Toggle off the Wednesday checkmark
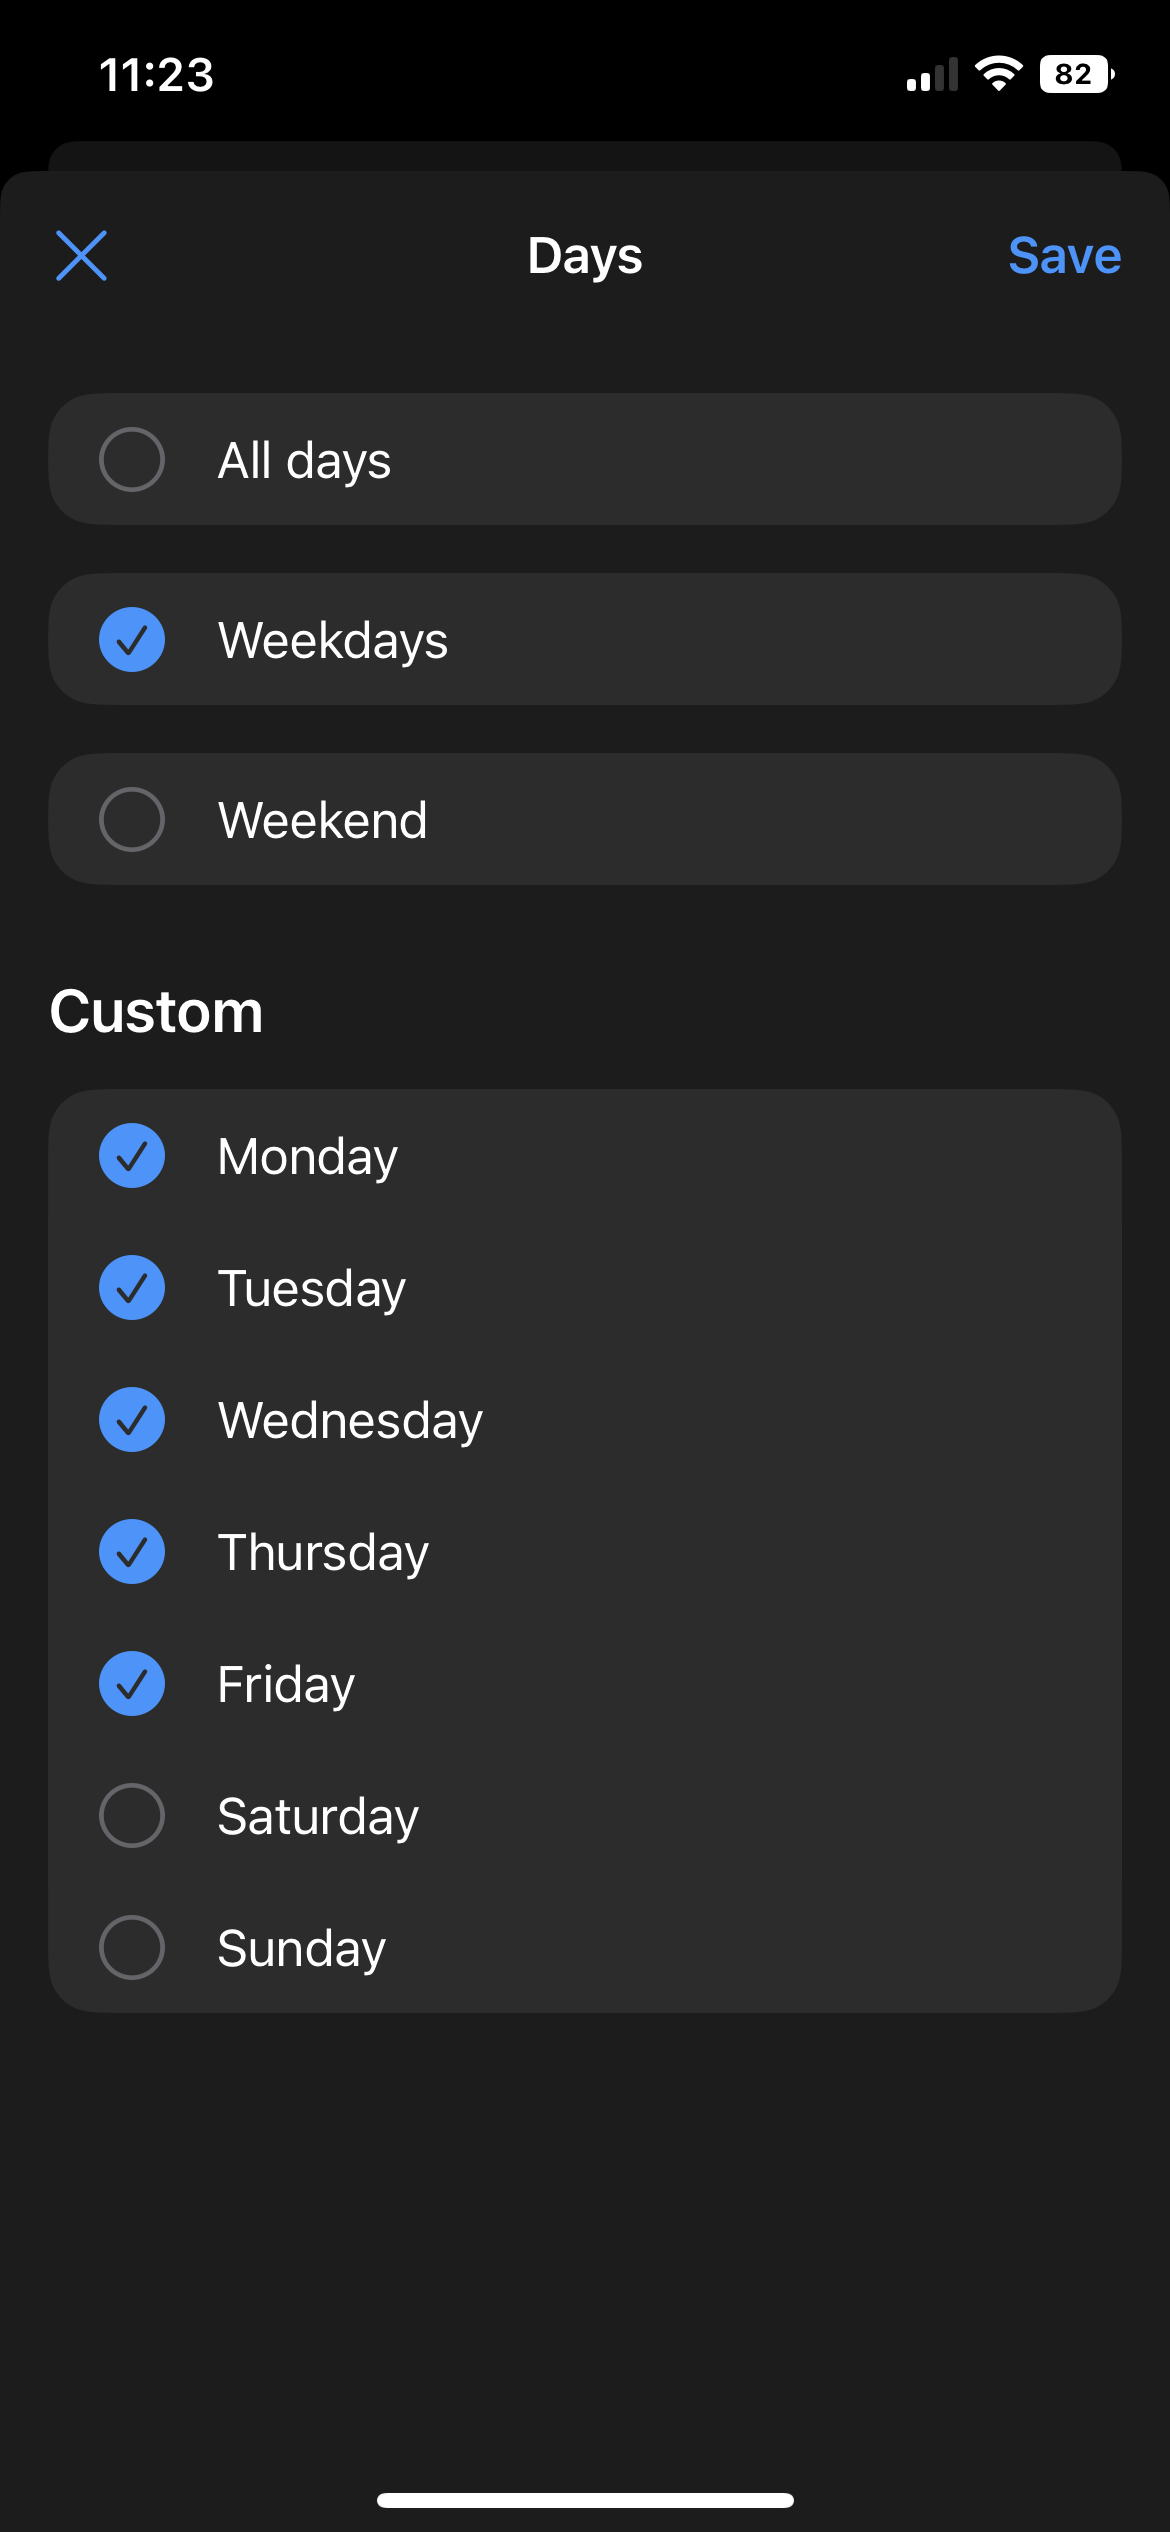Viewport: 1170px width, 2532px height. tap(132, 1420)
